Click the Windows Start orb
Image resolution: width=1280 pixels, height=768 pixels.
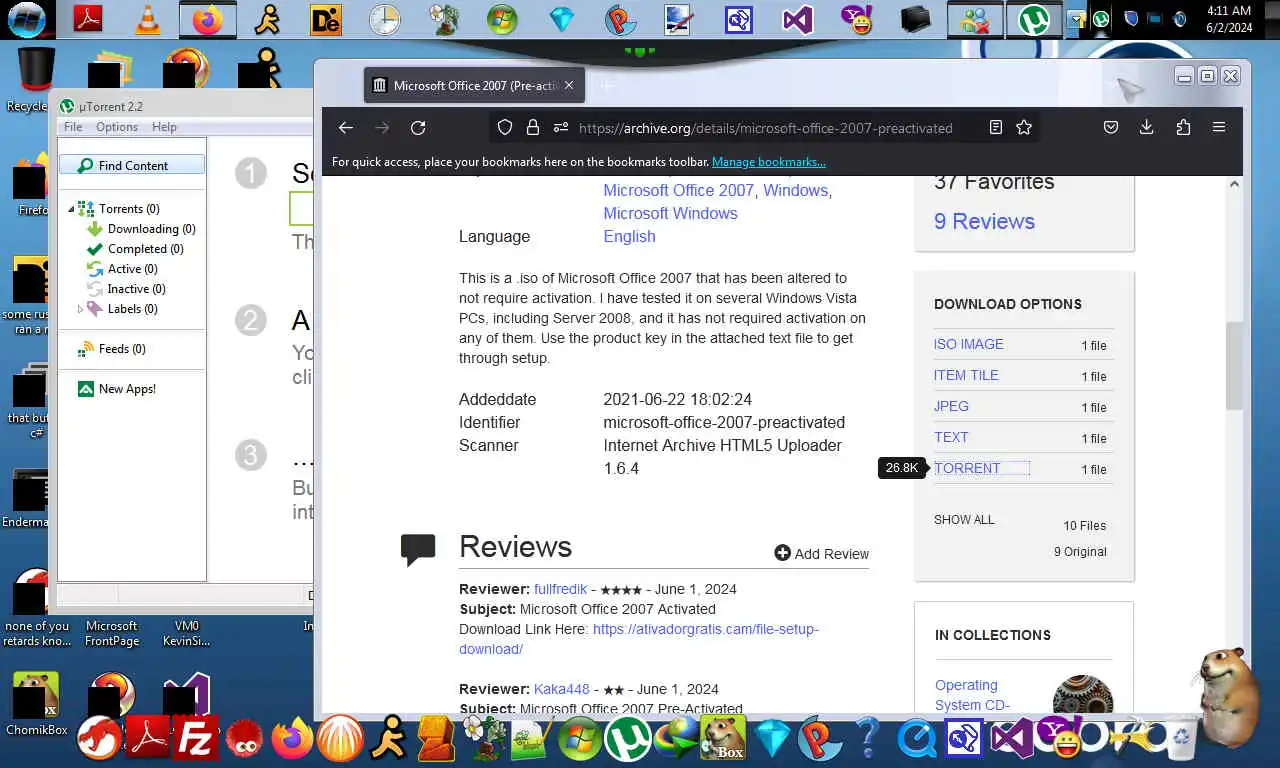pos(27,18)
